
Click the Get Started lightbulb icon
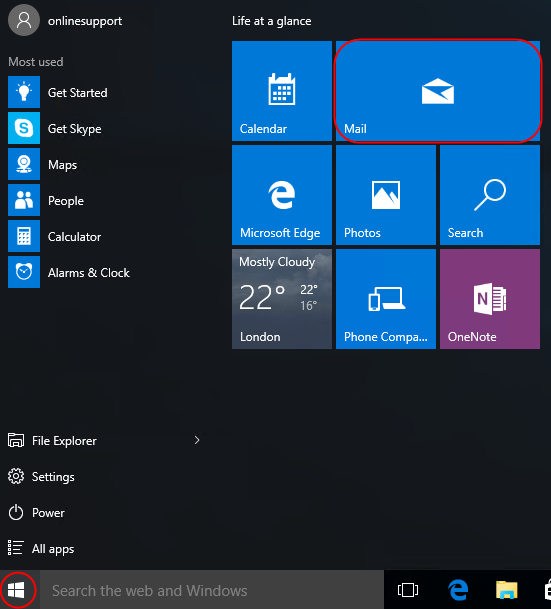[x=24, y=92]
